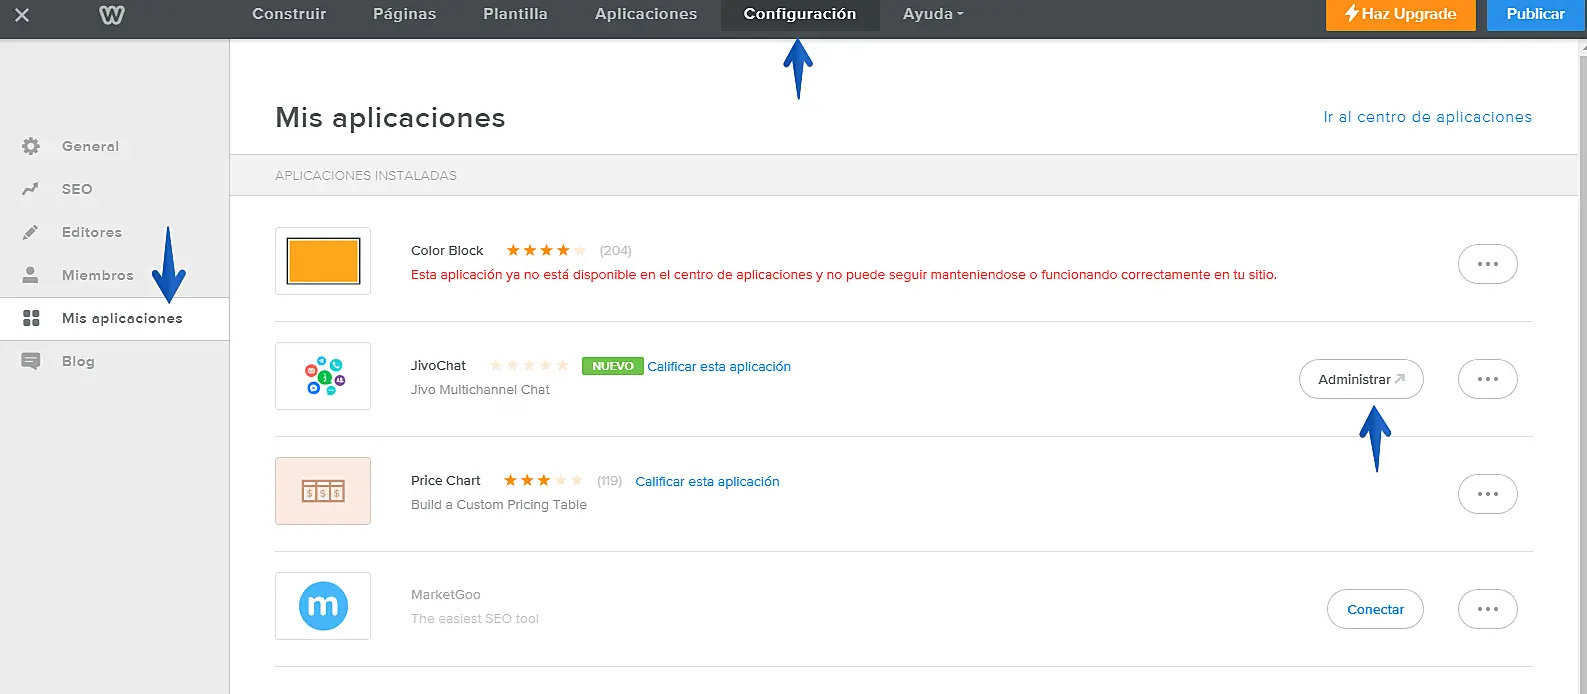
Task: Open the Price Chart app thumbnail
Action: click(323, 491)
